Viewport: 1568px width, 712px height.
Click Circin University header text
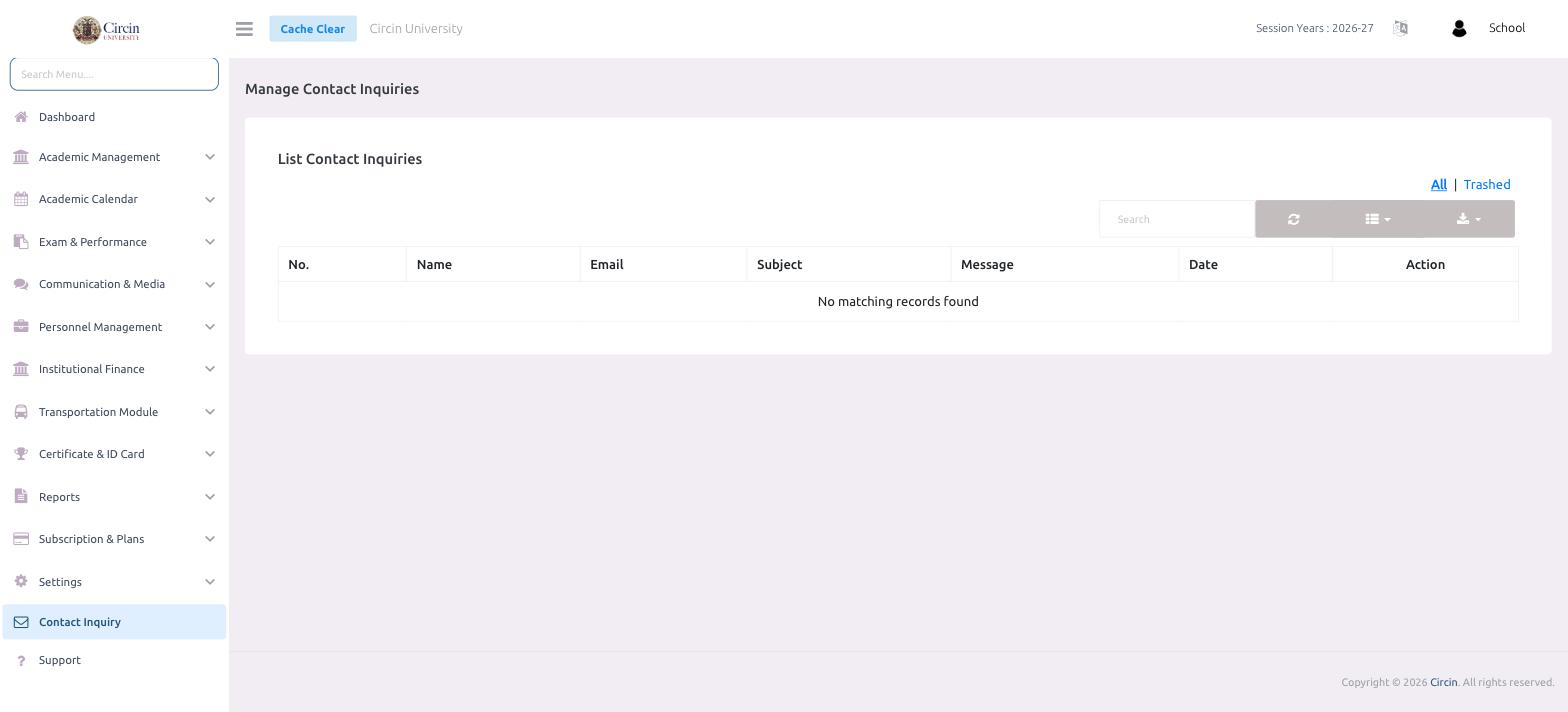pos(416,28)
